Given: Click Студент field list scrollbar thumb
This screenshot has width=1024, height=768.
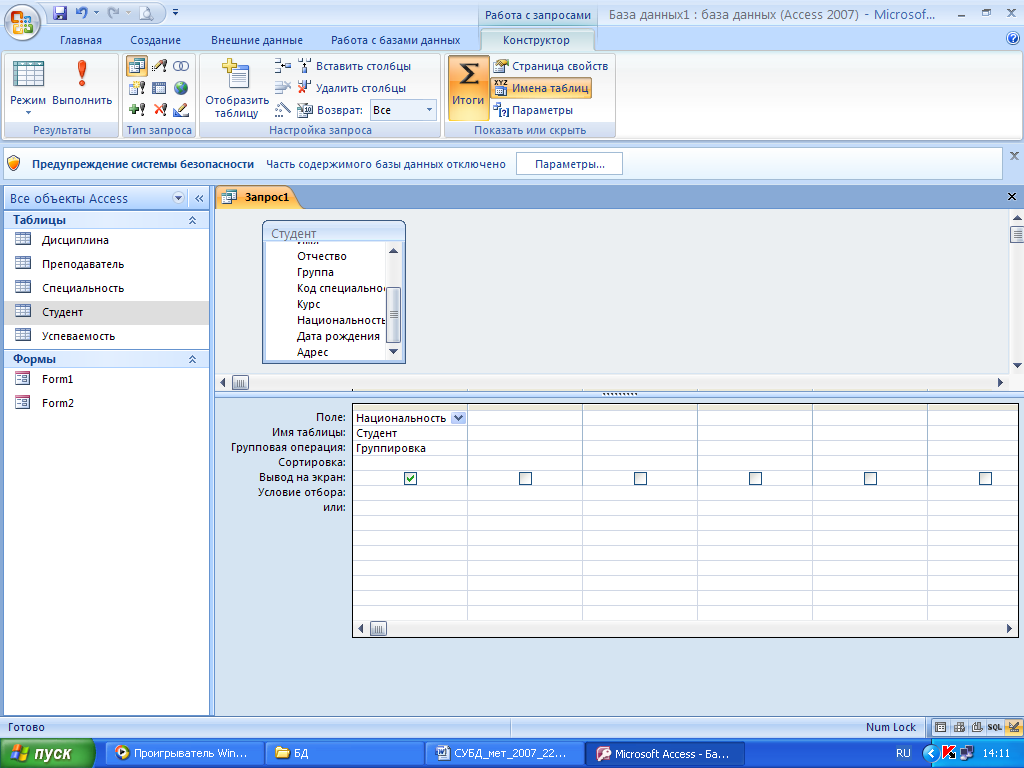Looking at the screenshot, I should (x=393, y=315).
